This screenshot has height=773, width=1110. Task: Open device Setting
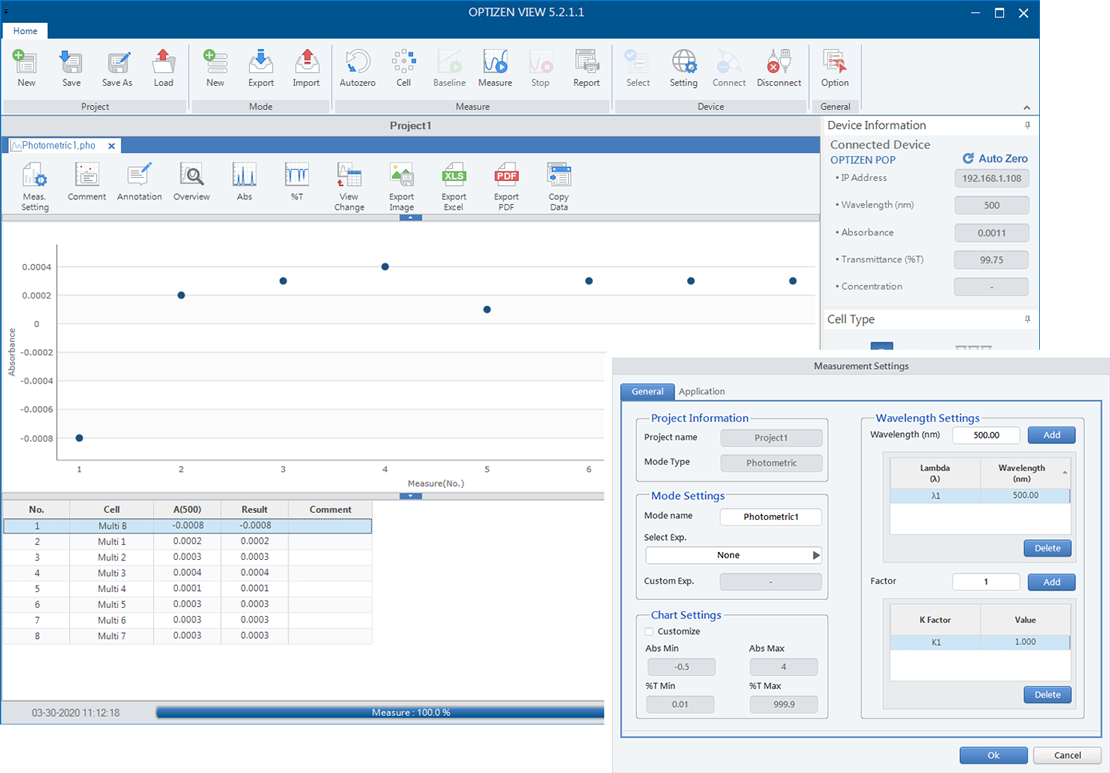tap(684, 68)
